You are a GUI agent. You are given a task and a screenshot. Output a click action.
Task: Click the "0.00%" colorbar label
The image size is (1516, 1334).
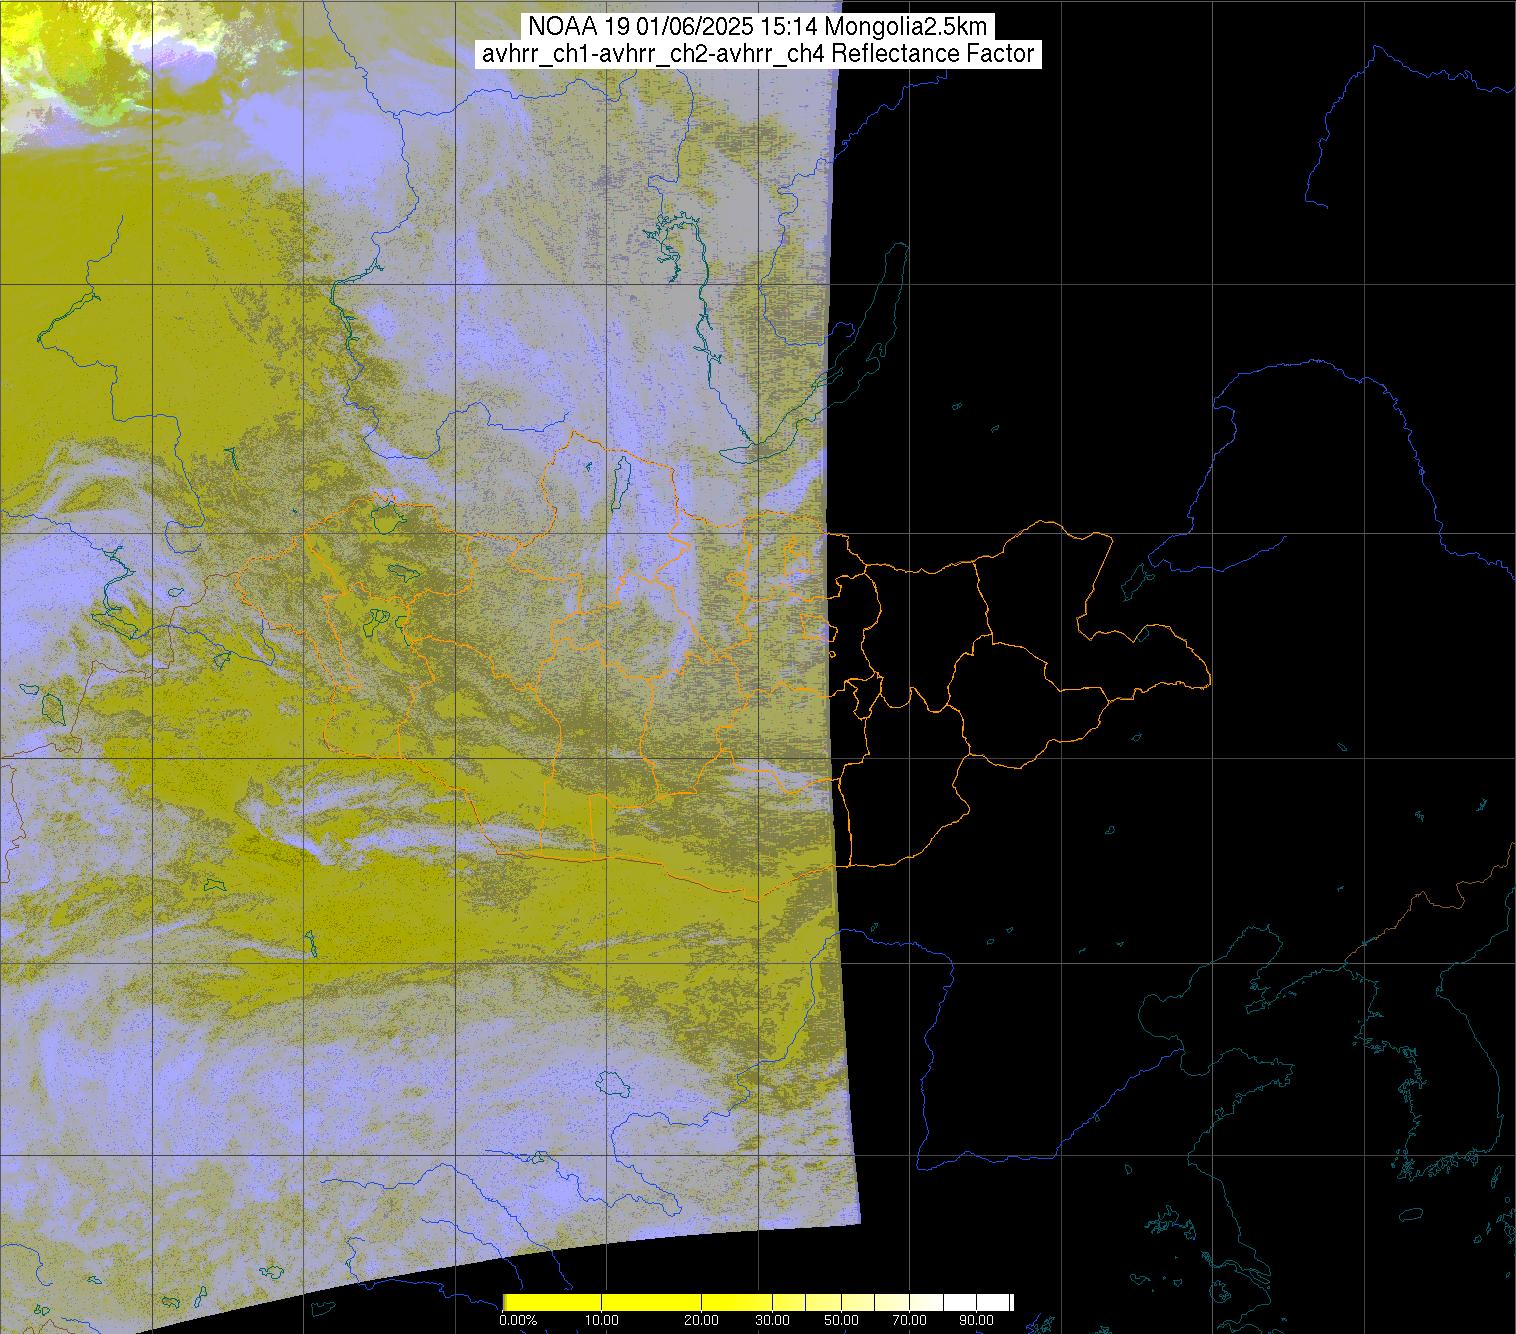point(518,1320)
